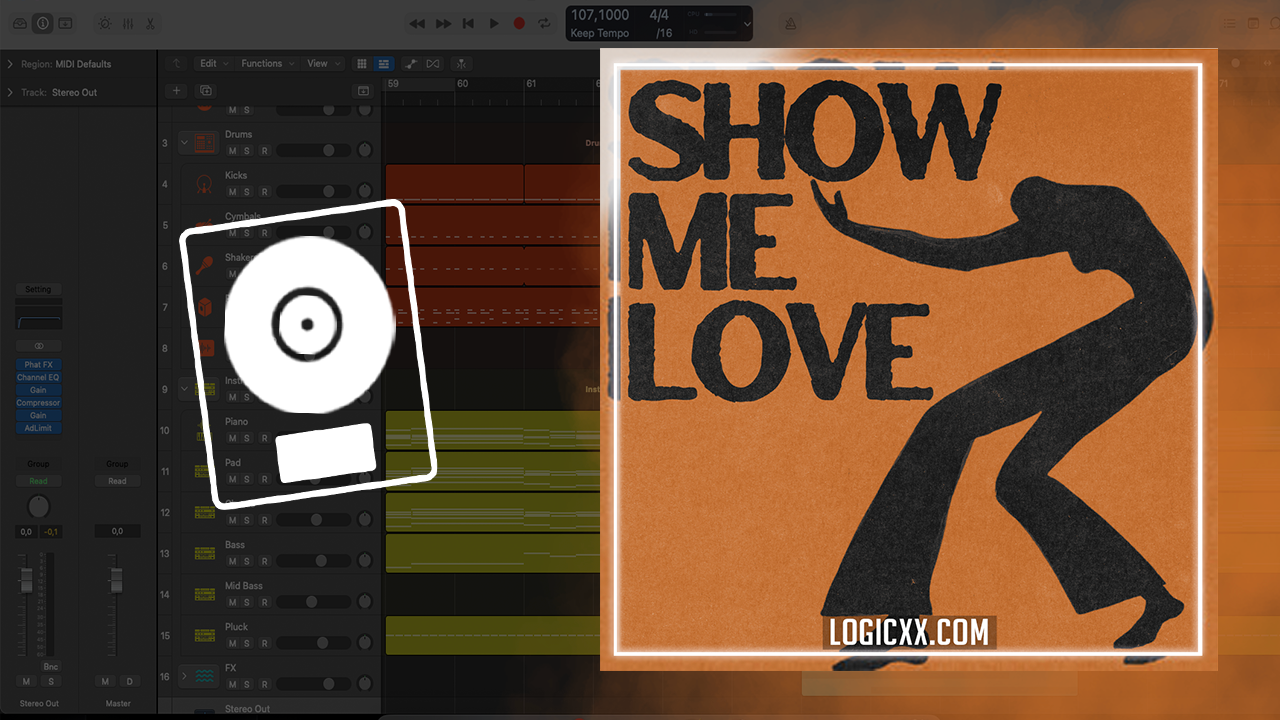1280x720 pixels.
Task: Open Editors with the scissors icon
Action: pos(150,23)
